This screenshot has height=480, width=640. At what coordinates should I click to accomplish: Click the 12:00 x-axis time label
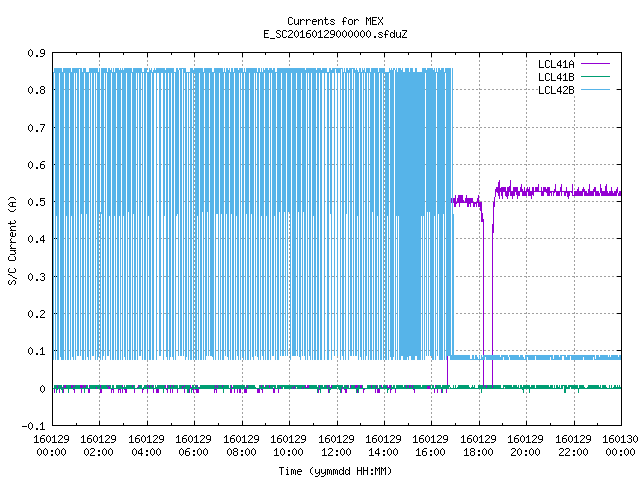336,452
